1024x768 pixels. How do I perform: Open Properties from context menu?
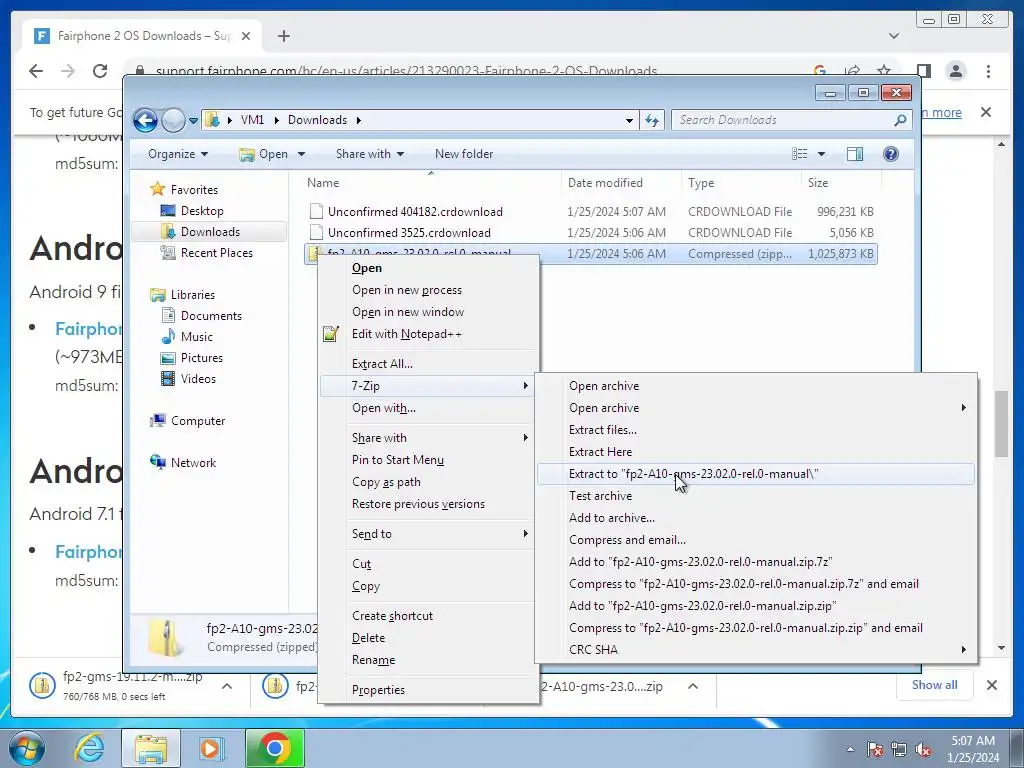(428, 690)
